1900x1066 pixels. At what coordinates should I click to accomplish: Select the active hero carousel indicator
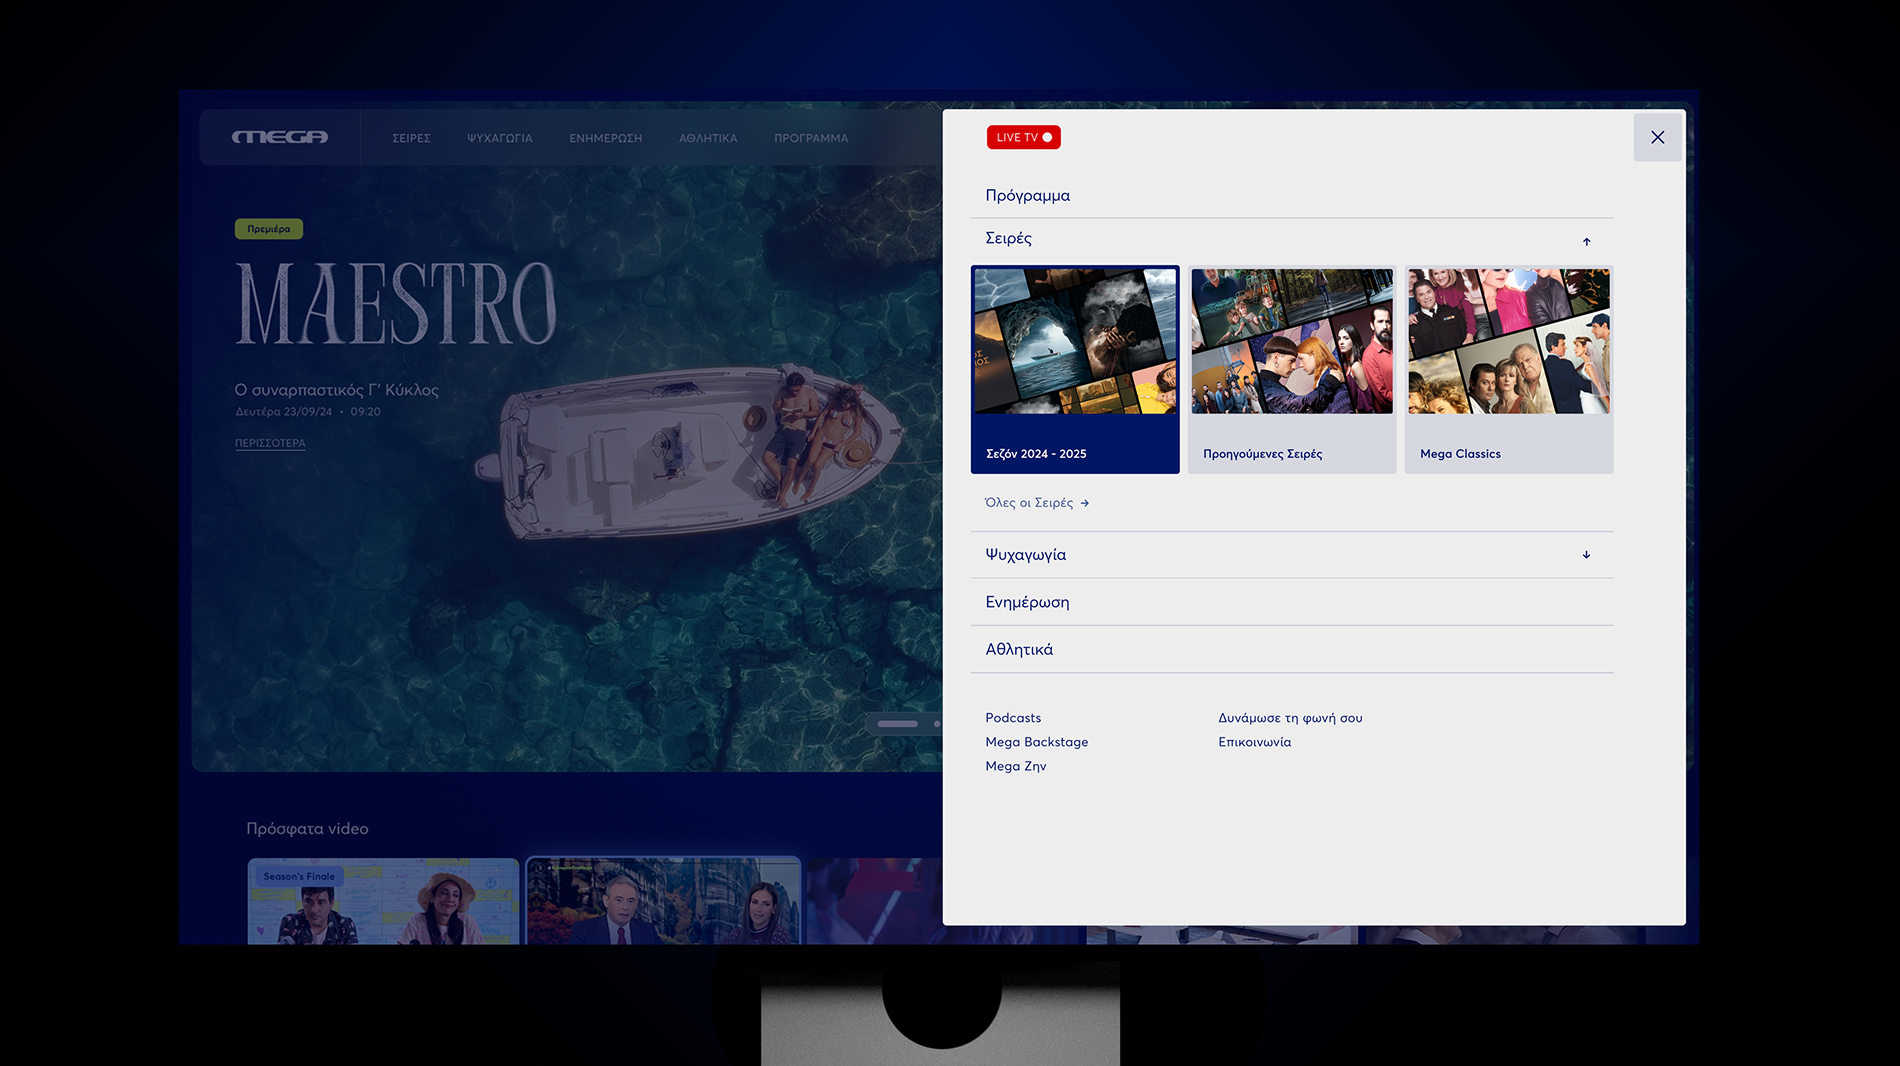tap(897, 723)
